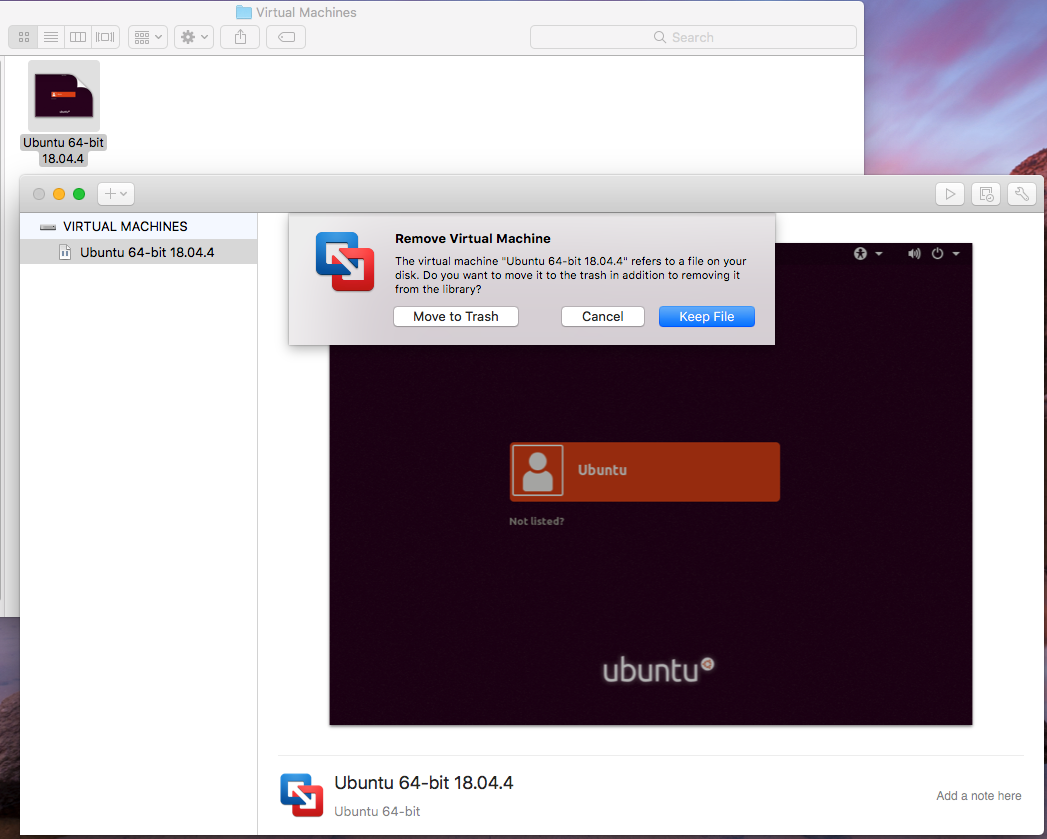Click the 'Not listed?' link
This screenshot has width=1047, height=839.
(x=536, y=521)
